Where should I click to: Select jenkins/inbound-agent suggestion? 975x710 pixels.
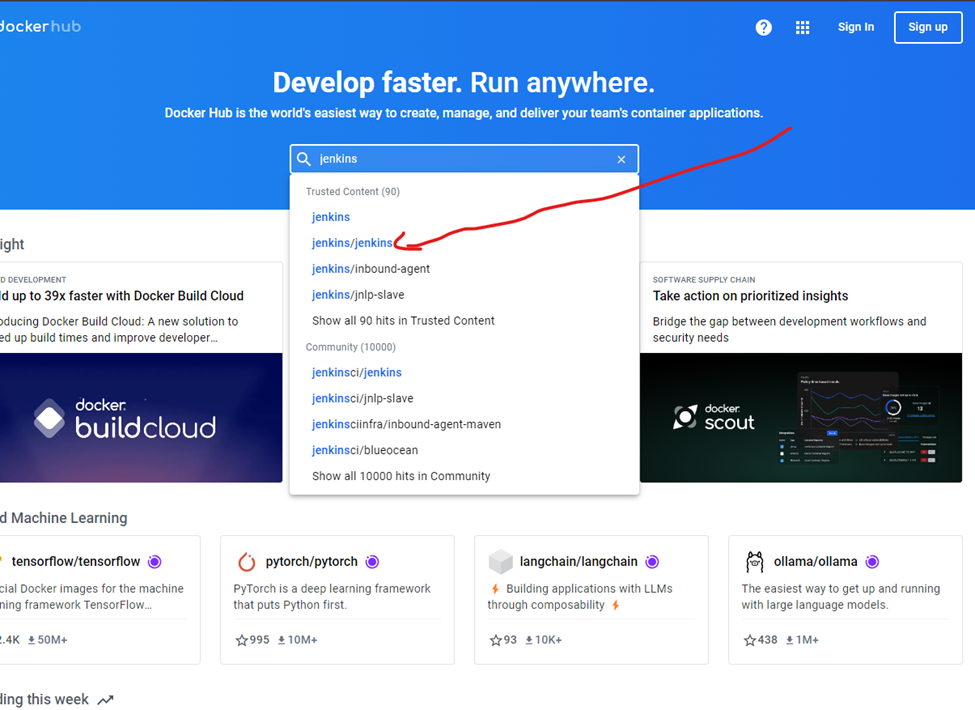click(x=371, y=269)
